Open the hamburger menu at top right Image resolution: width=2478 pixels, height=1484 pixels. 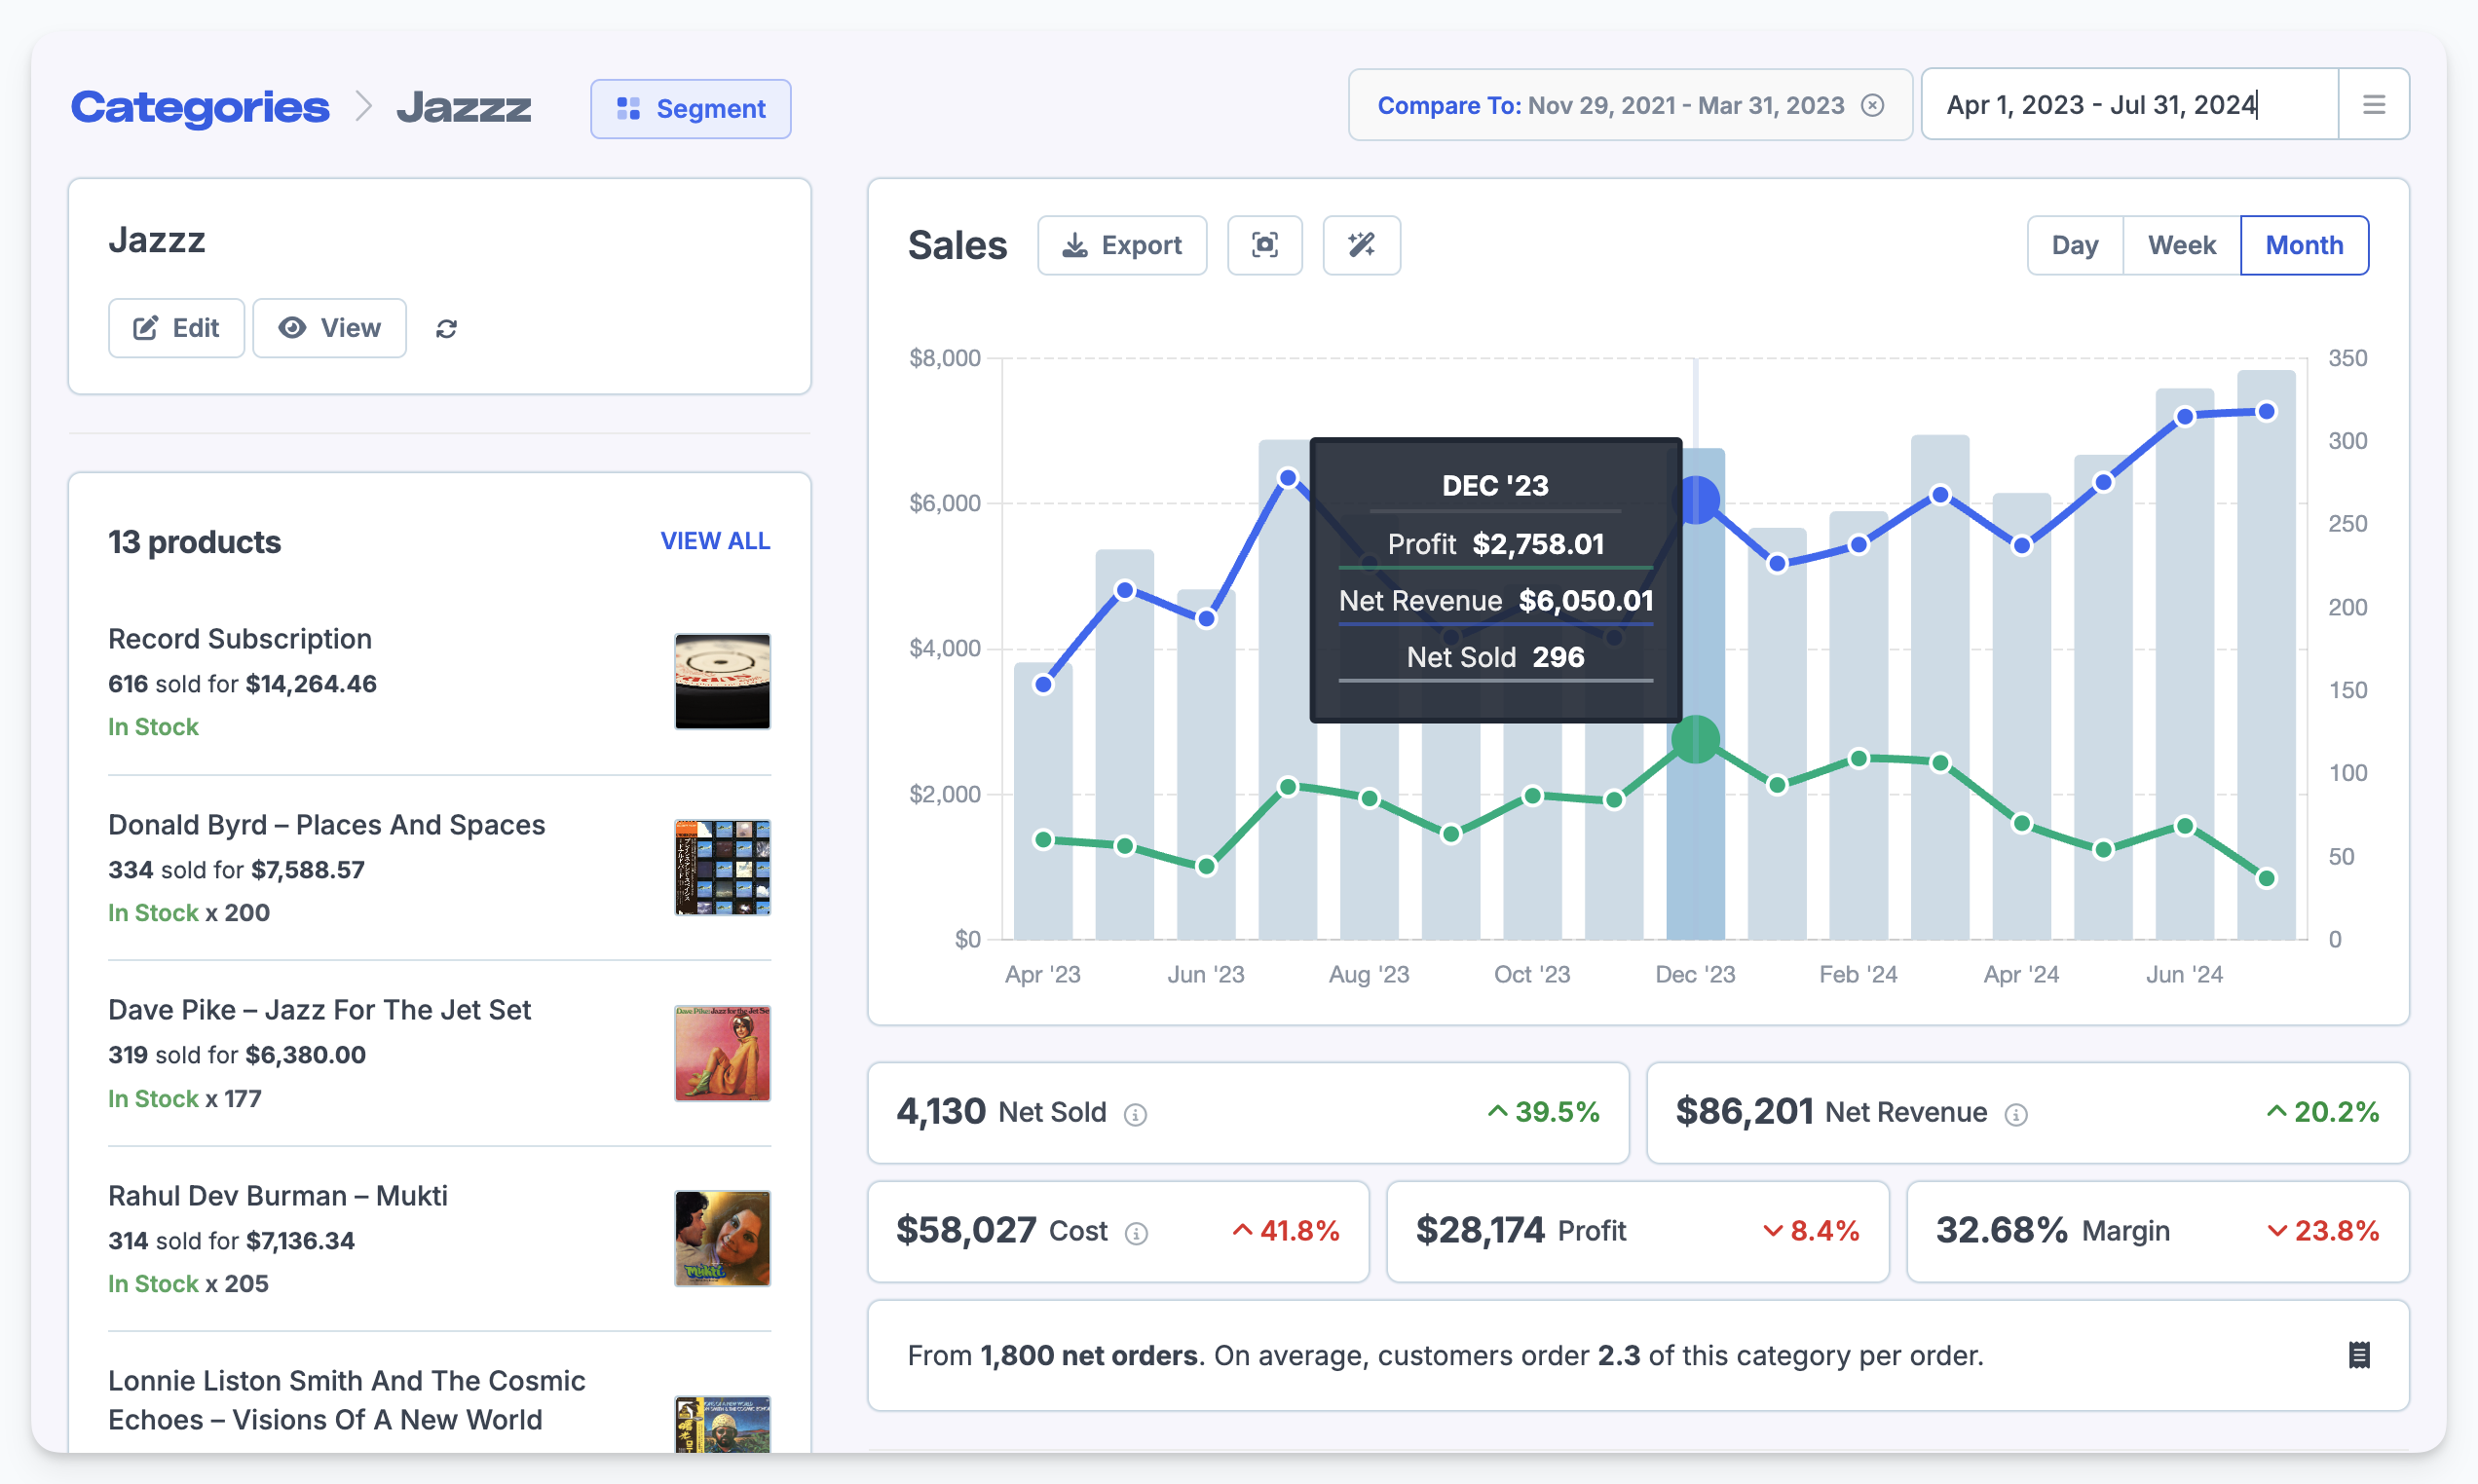(x=2375, y=104)
